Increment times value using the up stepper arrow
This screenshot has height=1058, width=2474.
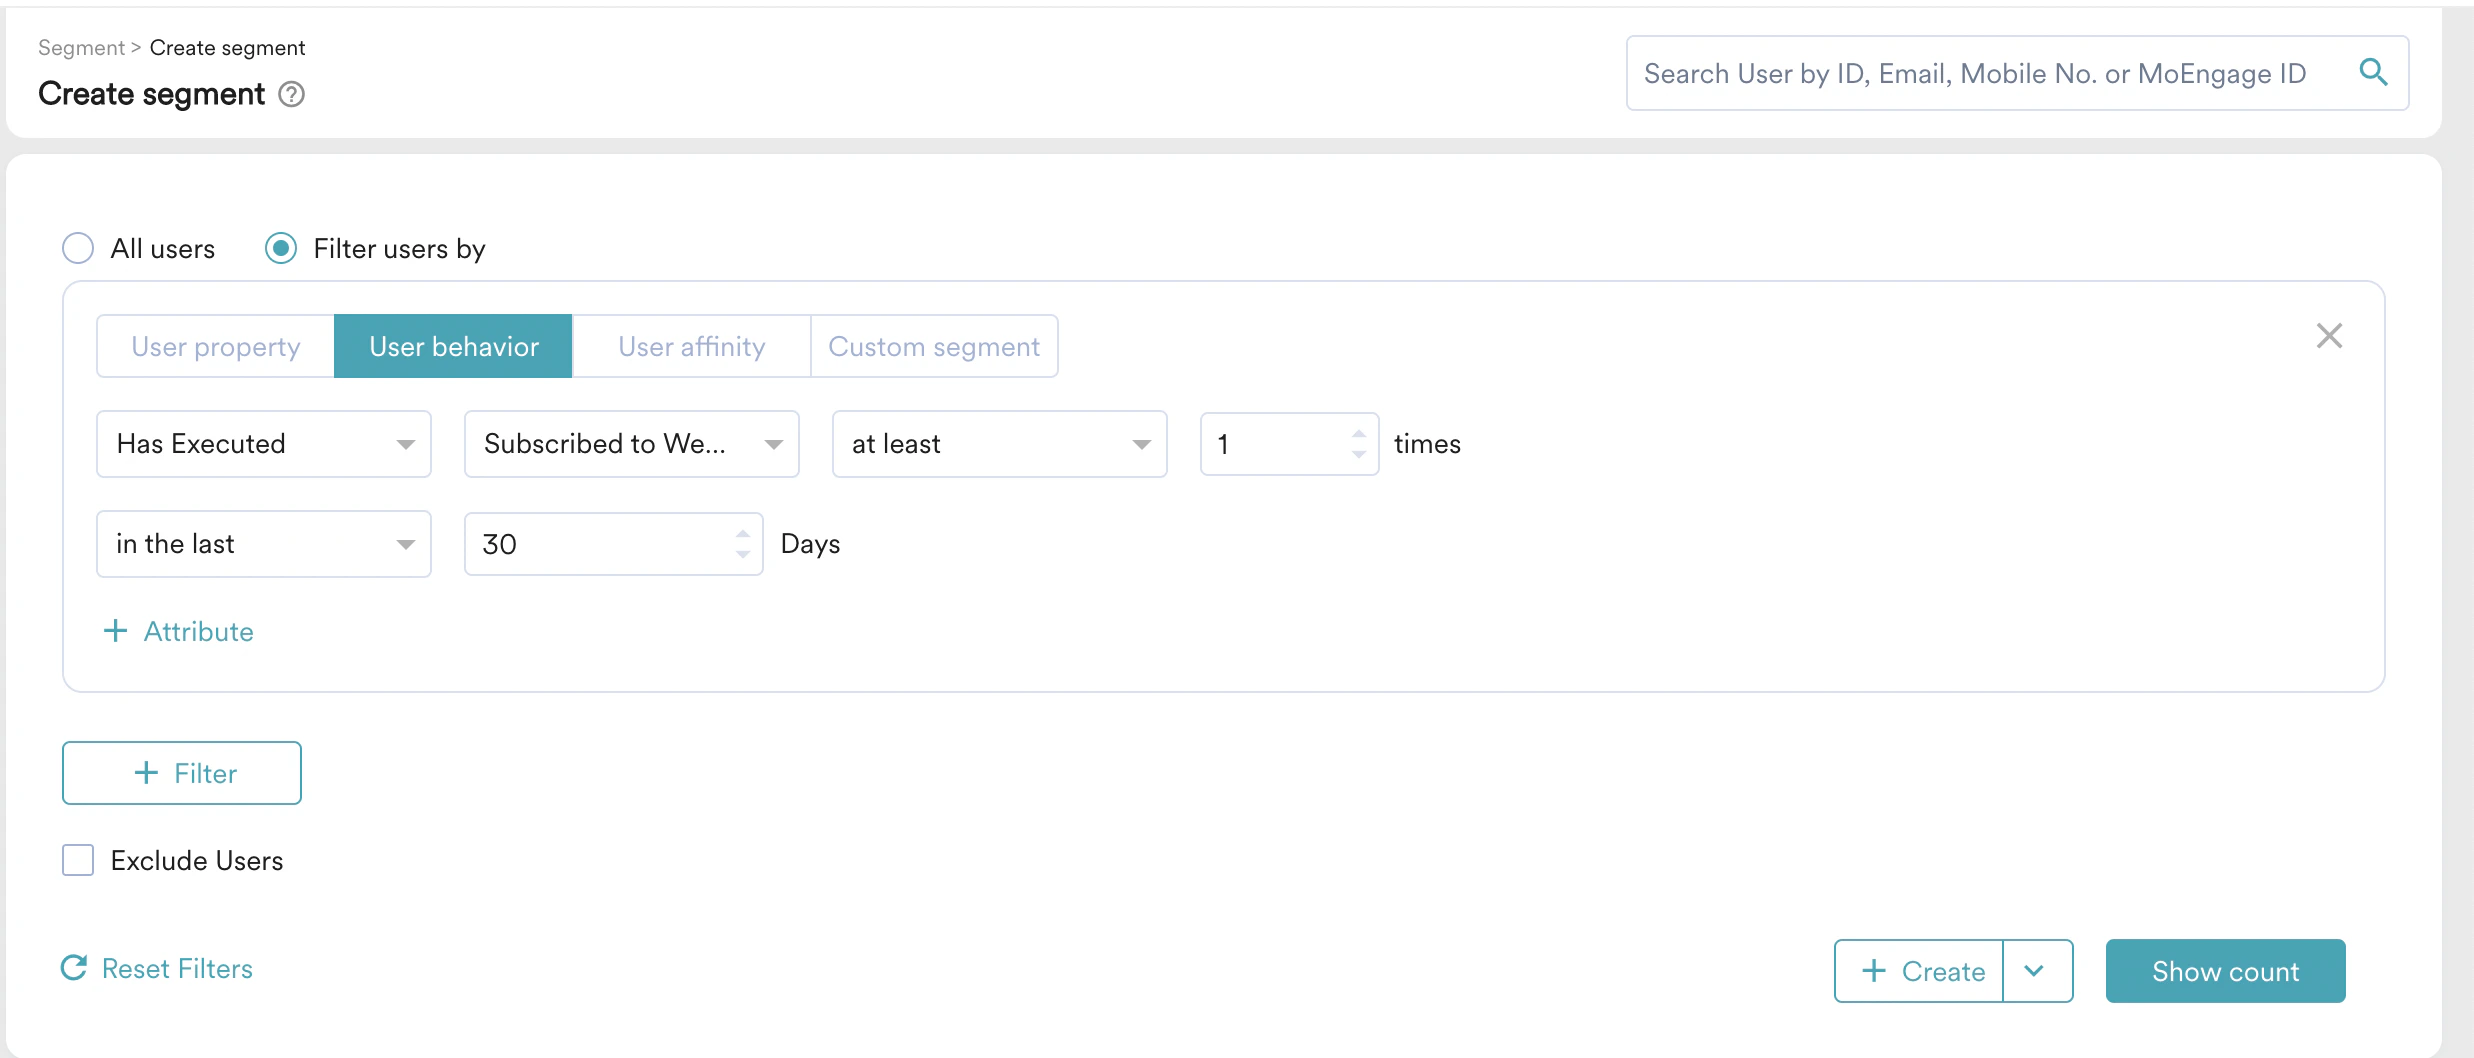(x=1358, y=432)
